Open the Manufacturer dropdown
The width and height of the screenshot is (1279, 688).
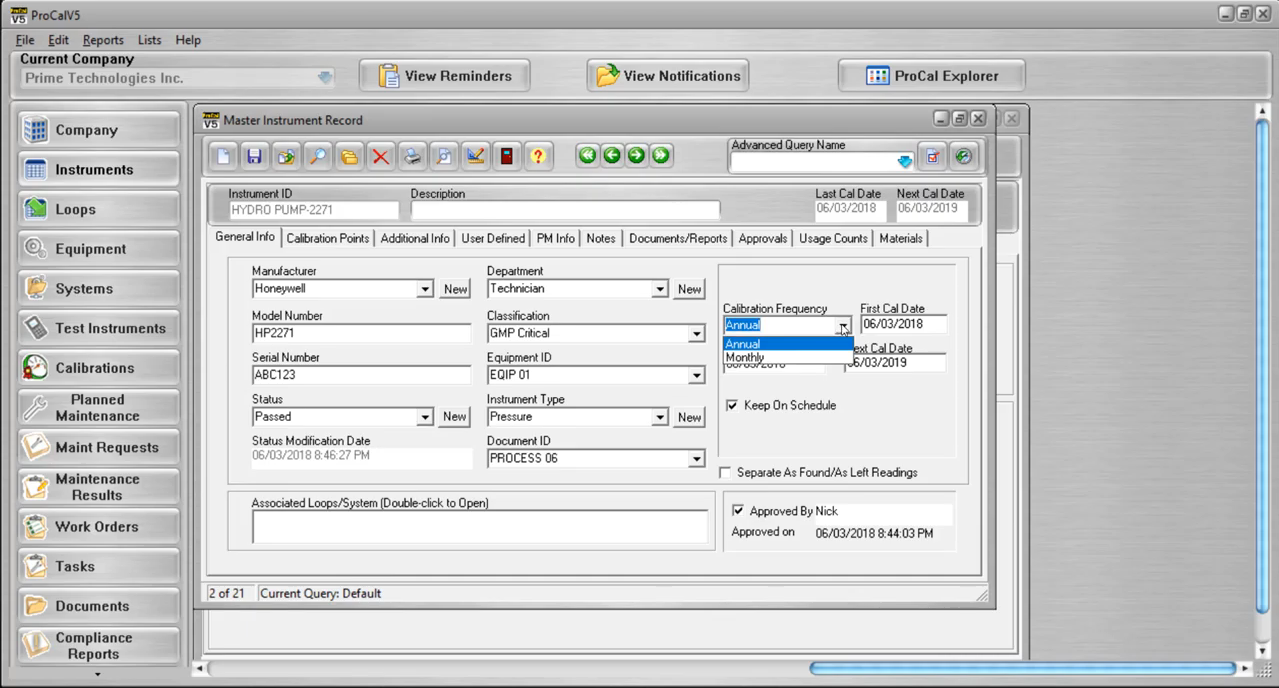click(x=424, y=289)
